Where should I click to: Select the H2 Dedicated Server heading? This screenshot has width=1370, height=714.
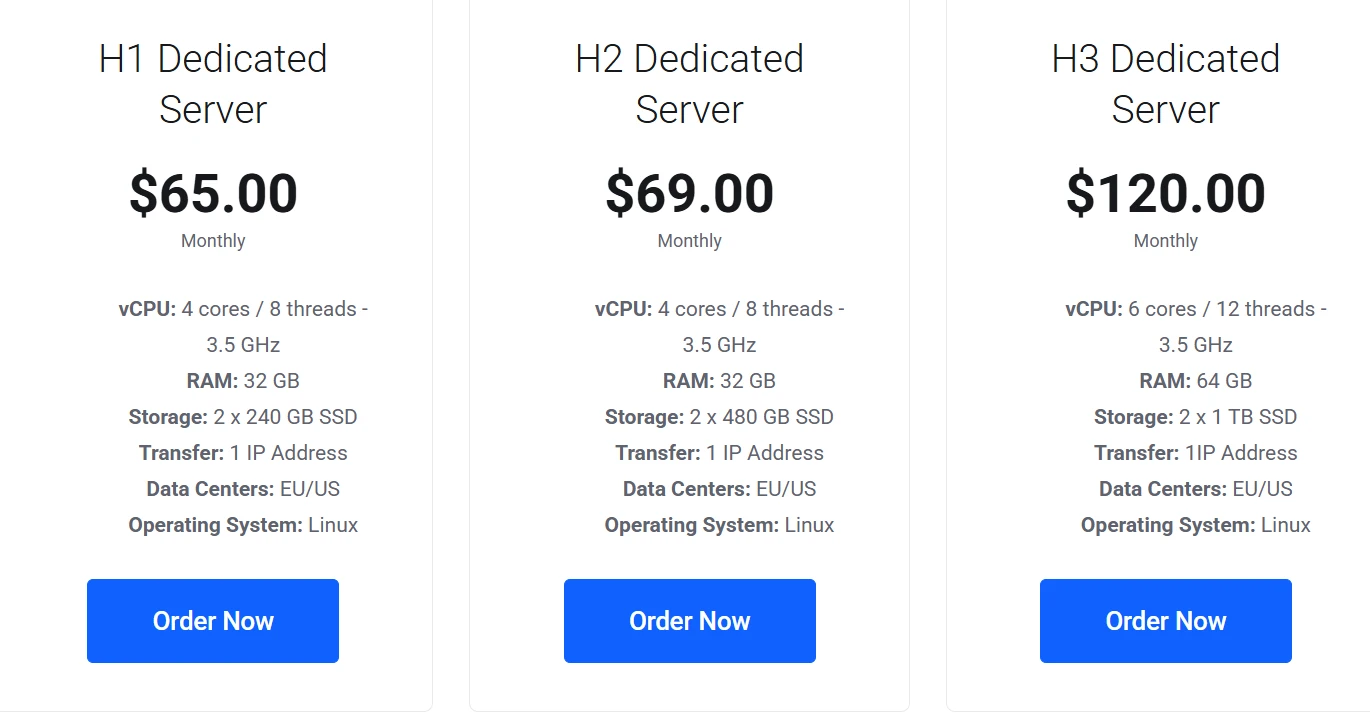click(x=690, y=84)
